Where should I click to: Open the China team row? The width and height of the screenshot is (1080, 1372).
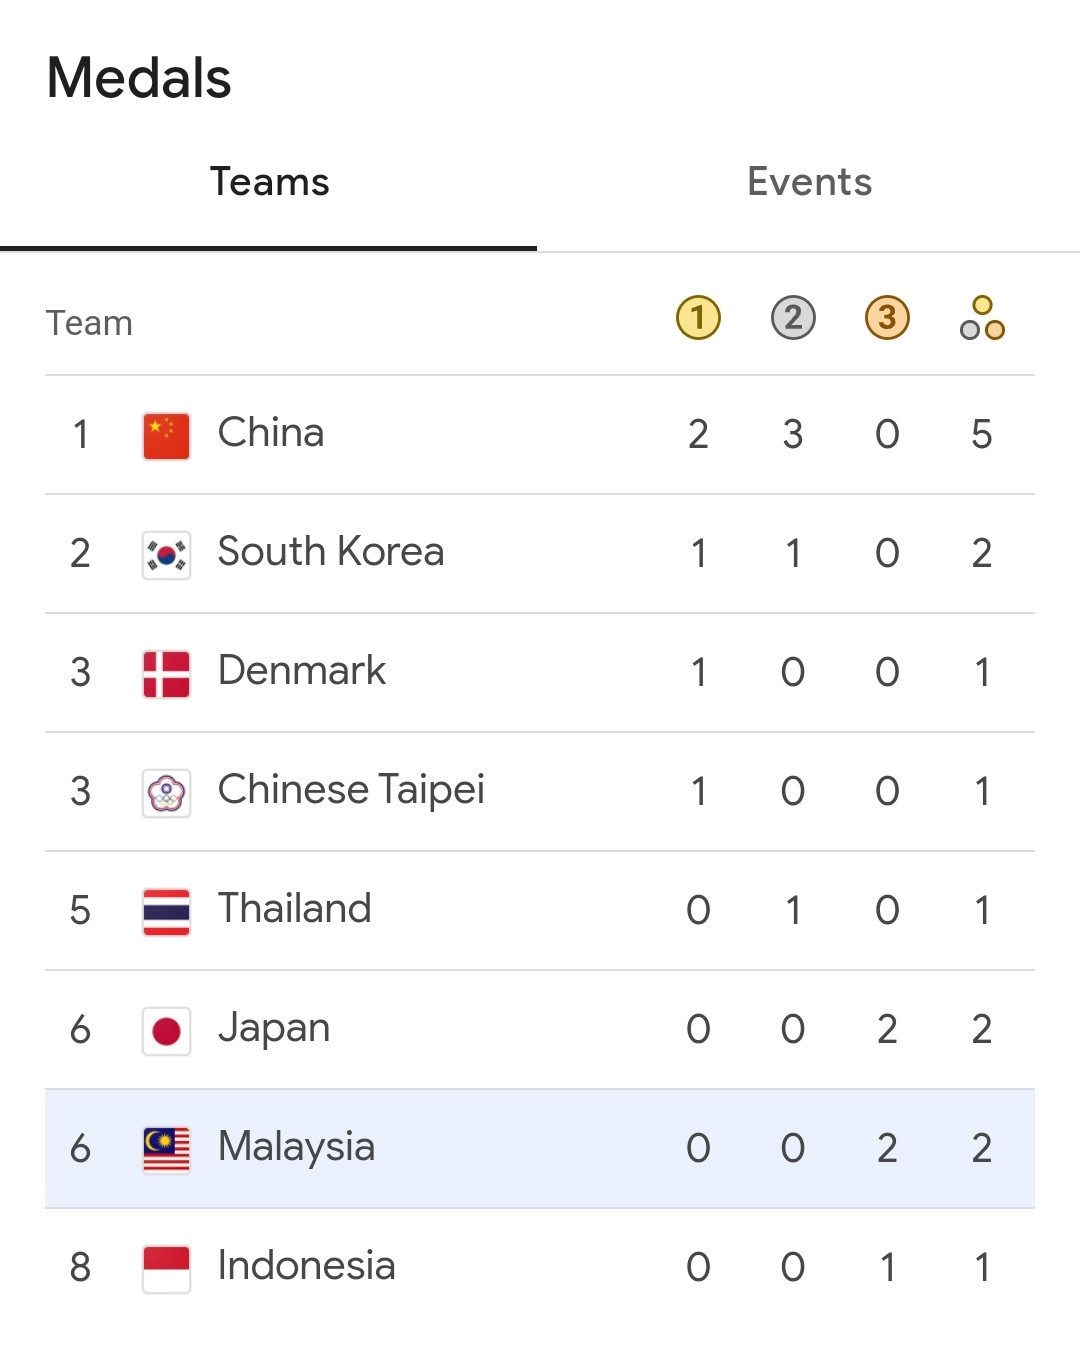[540, 435]
